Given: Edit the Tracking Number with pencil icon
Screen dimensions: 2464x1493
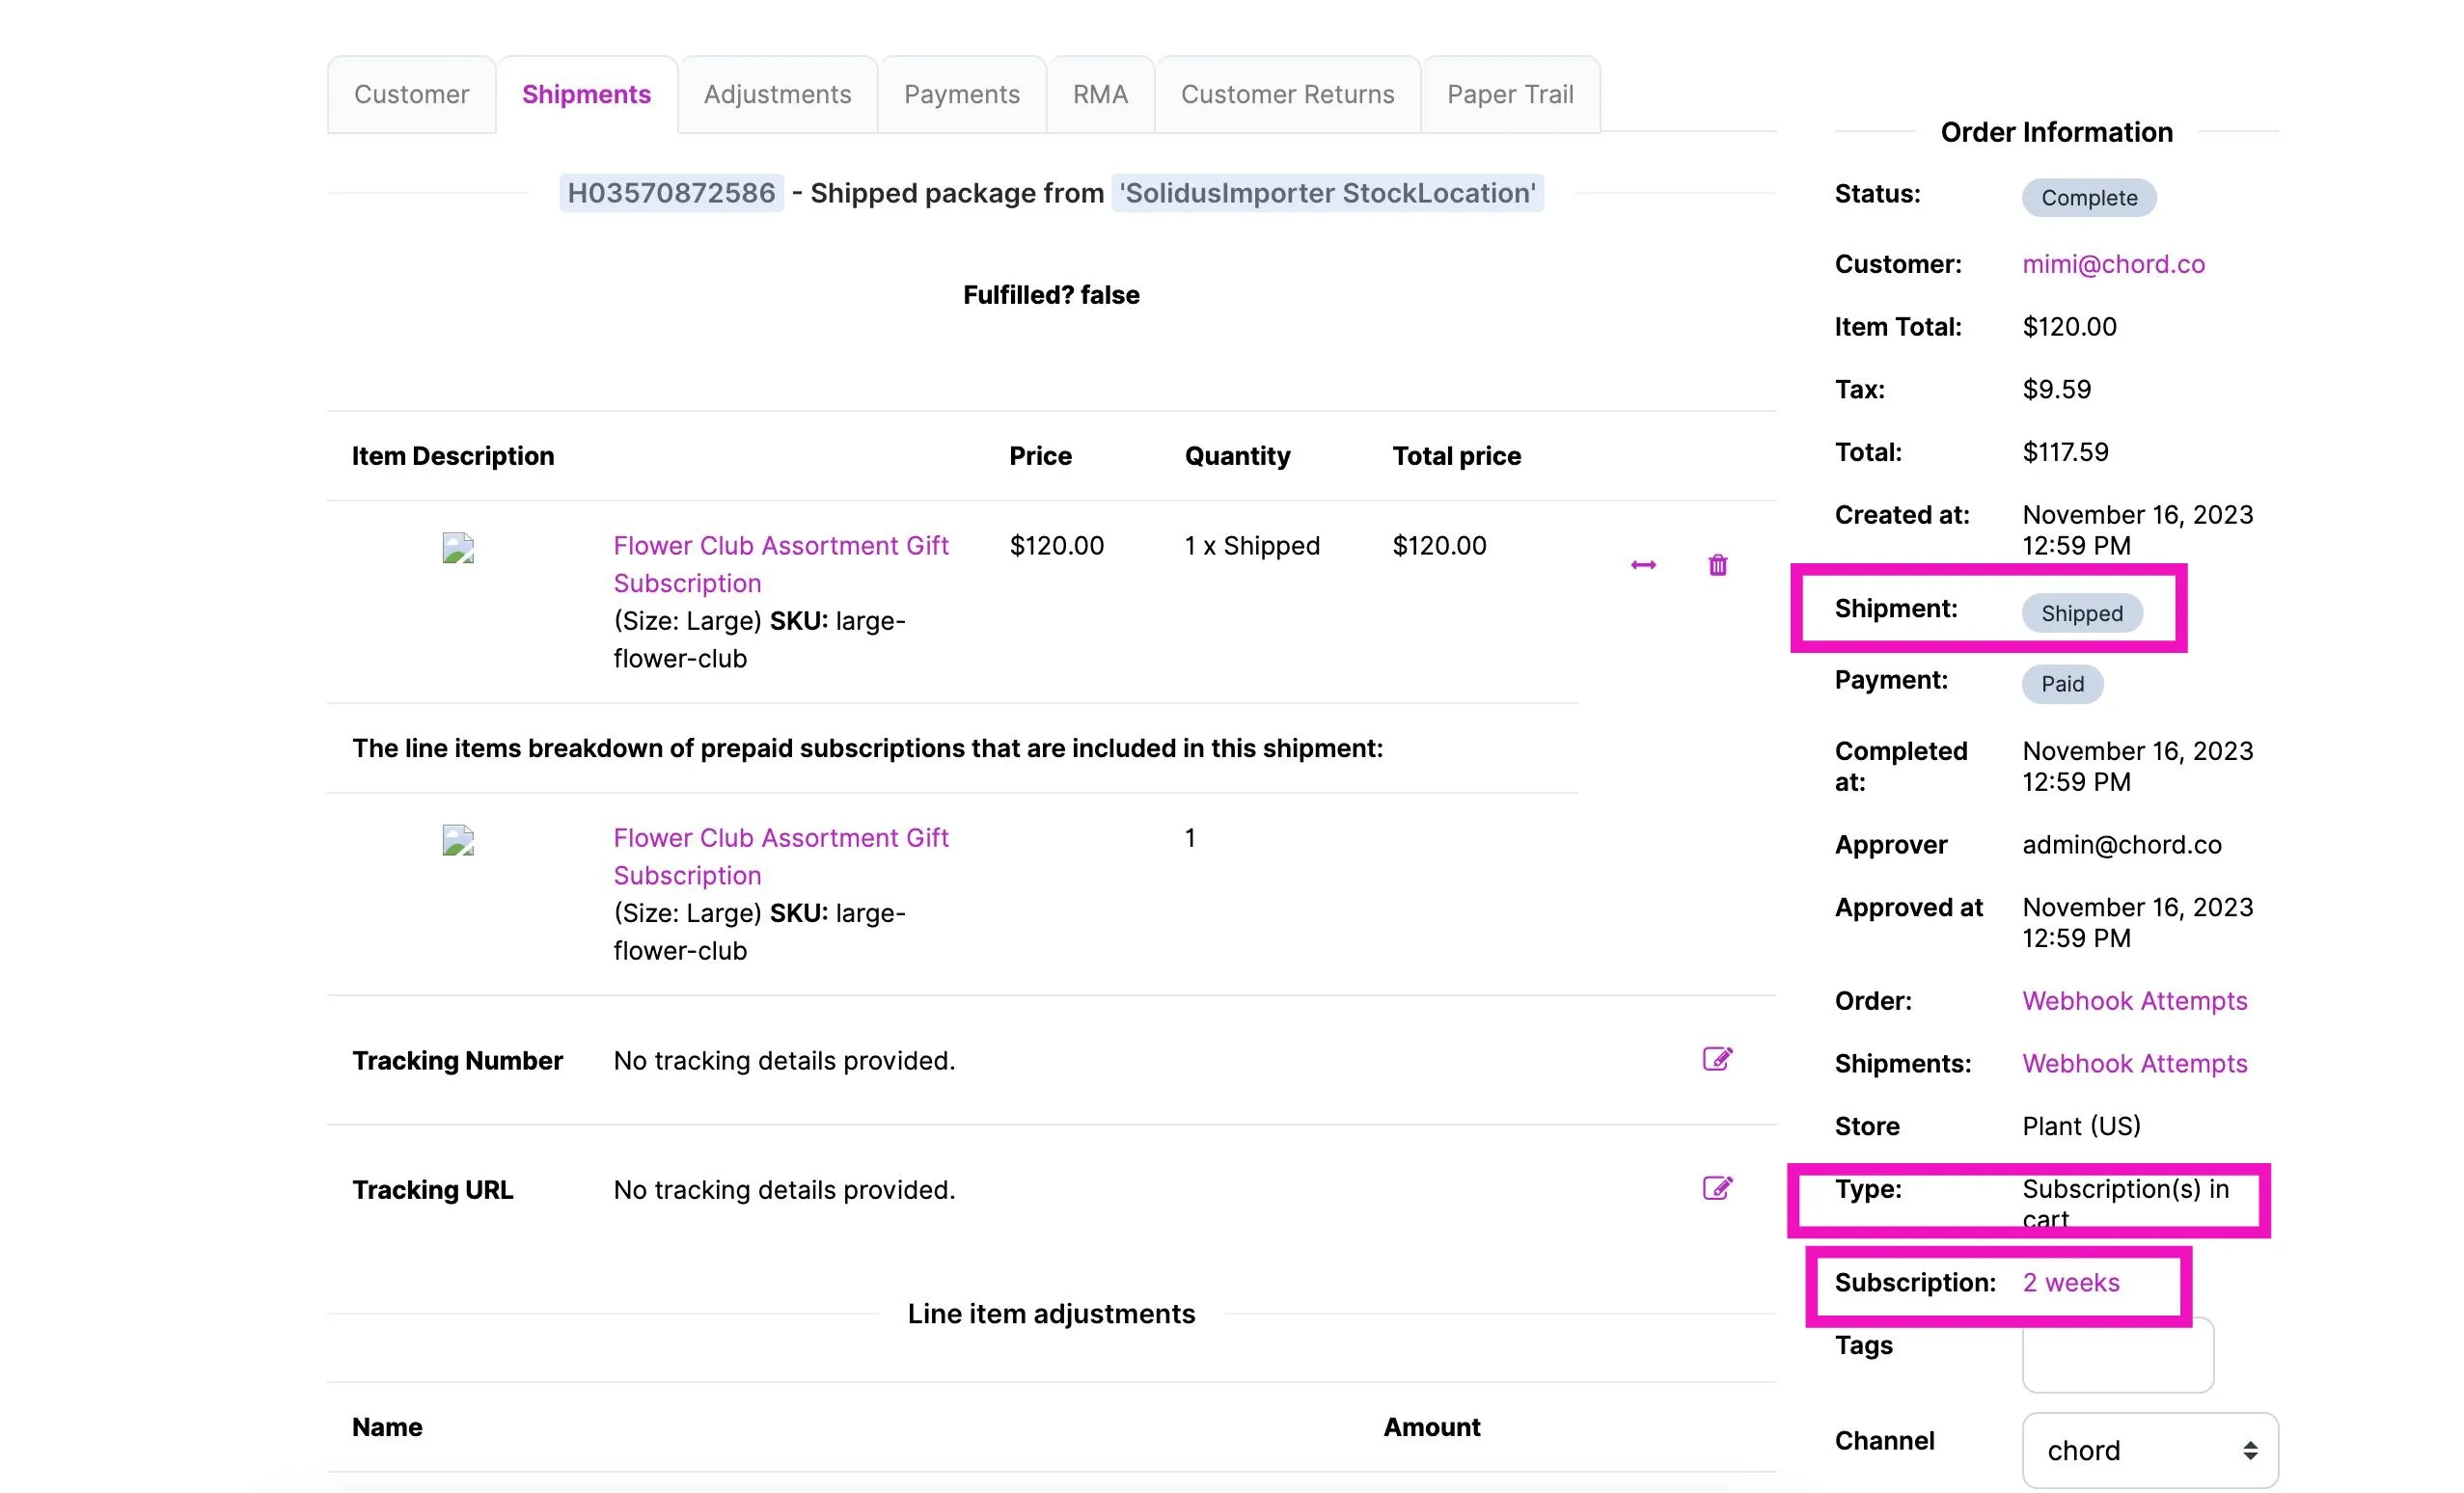Looking at the screenshot, I should (1717, 1059).
